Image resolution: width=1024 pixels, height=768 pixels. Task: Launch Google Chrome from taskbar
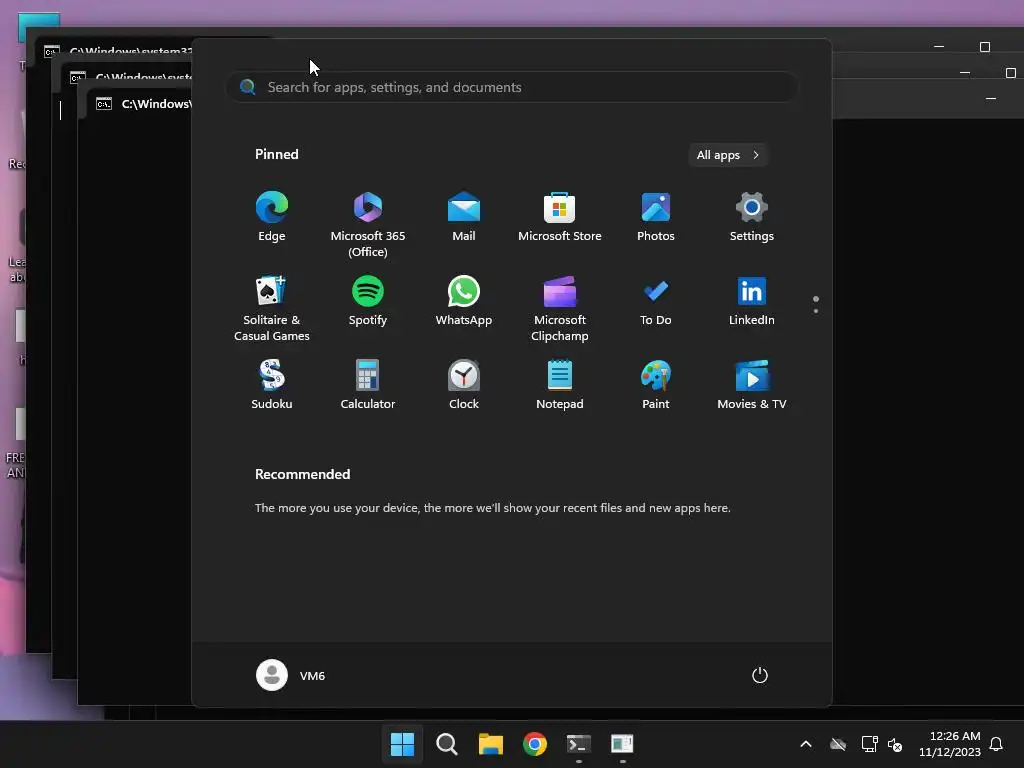coord(535,744)
